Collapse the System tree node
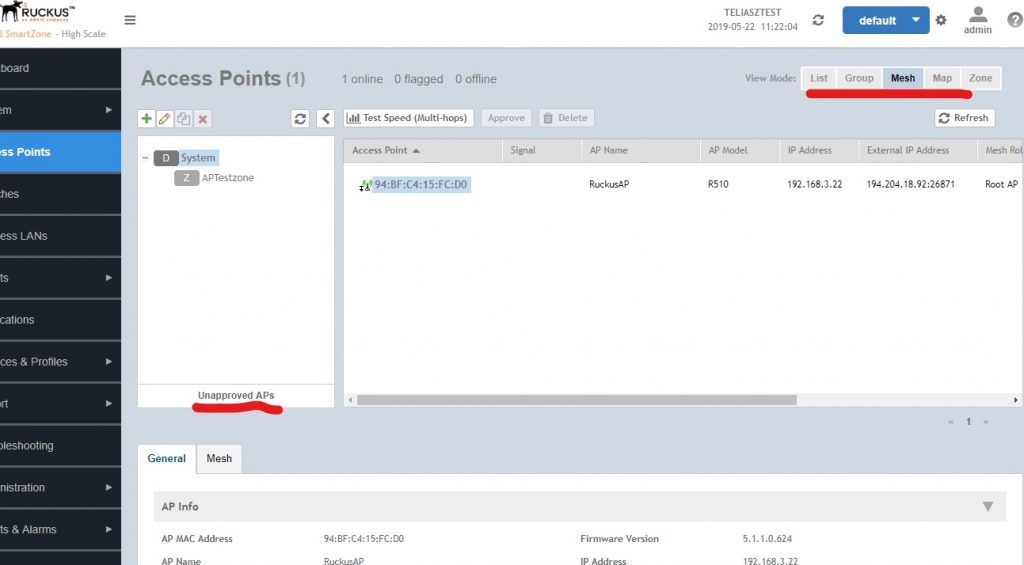Viewport: 1024px width, 565px height. click(146, 158)
